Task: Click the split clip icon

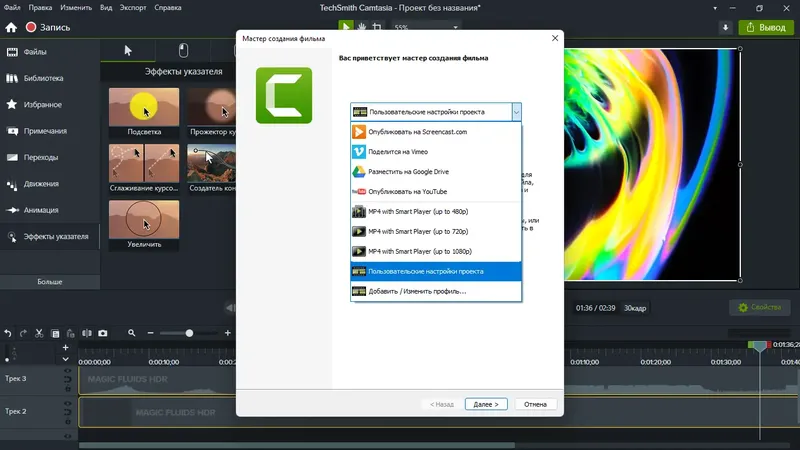Action: pos(87,333)
